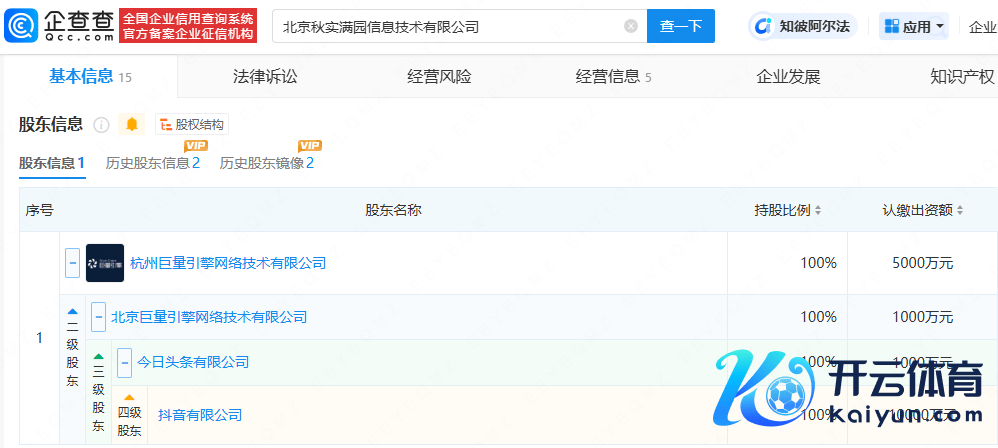This screenshot has width=998, height=448.
Task: Sort by 认缴出资额 column arrows
Action: (960, 211)
